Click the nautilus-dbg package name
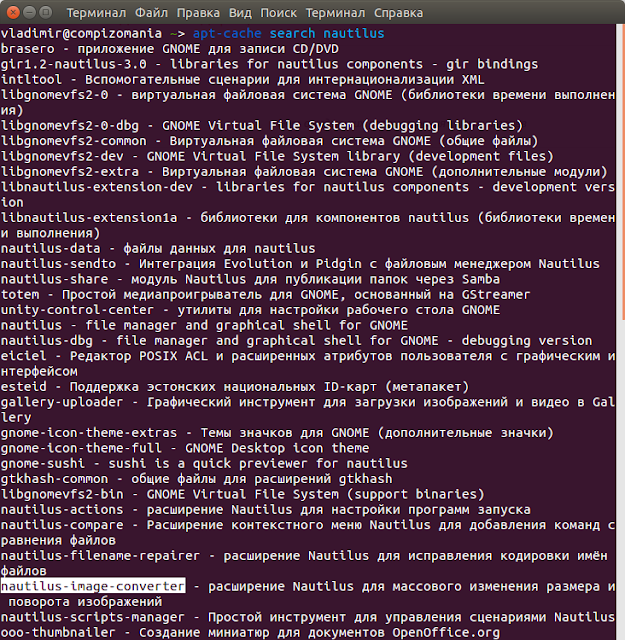625x640 pixels. click(x=47, y=340)
